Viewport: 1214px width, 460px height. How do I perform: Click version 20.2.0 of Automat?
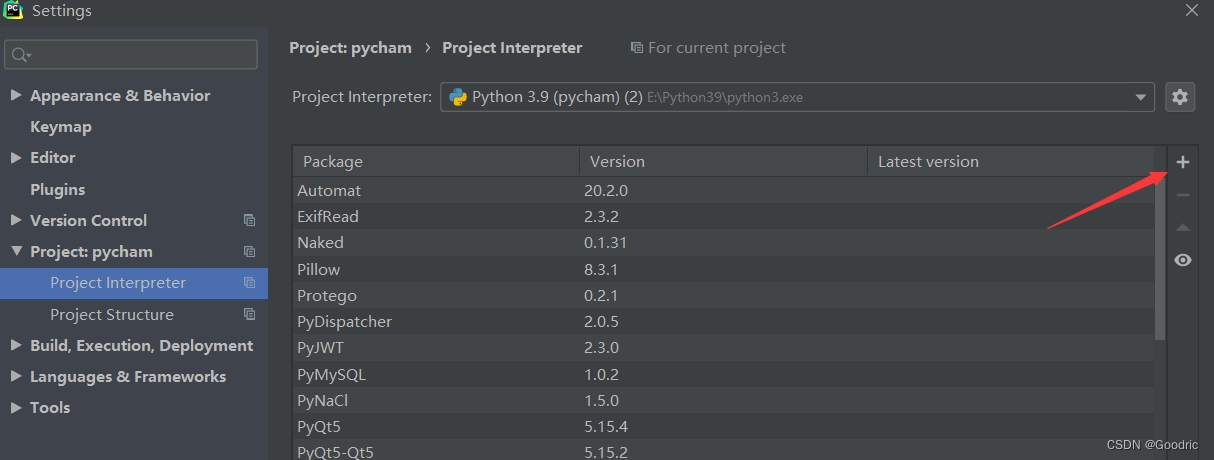click(606, 190)
